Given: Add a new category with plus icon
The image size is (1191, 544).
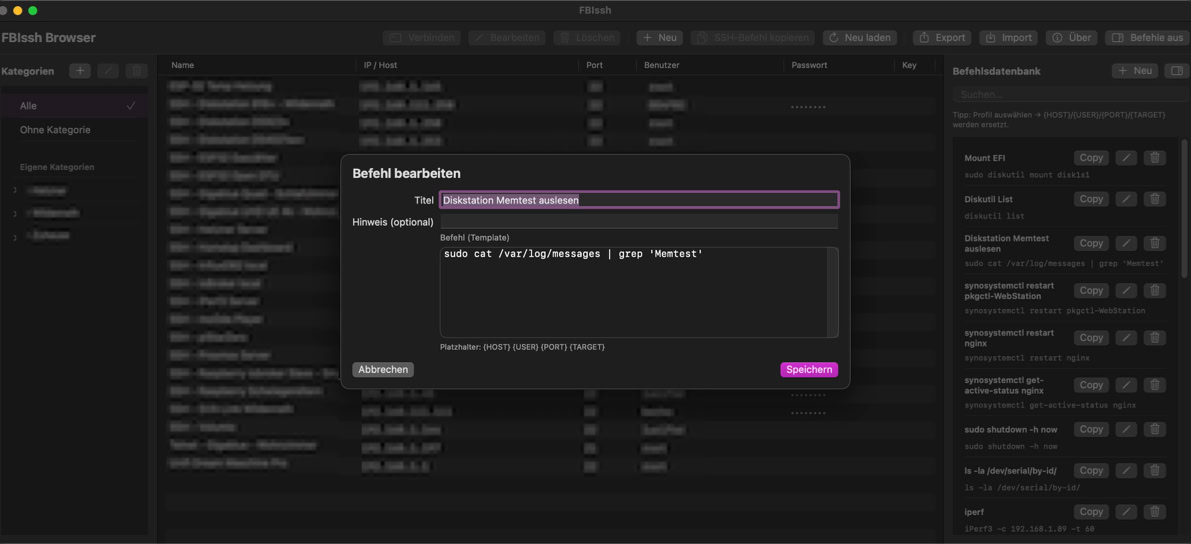Looking at the screenshot, I should click(80, 71).
